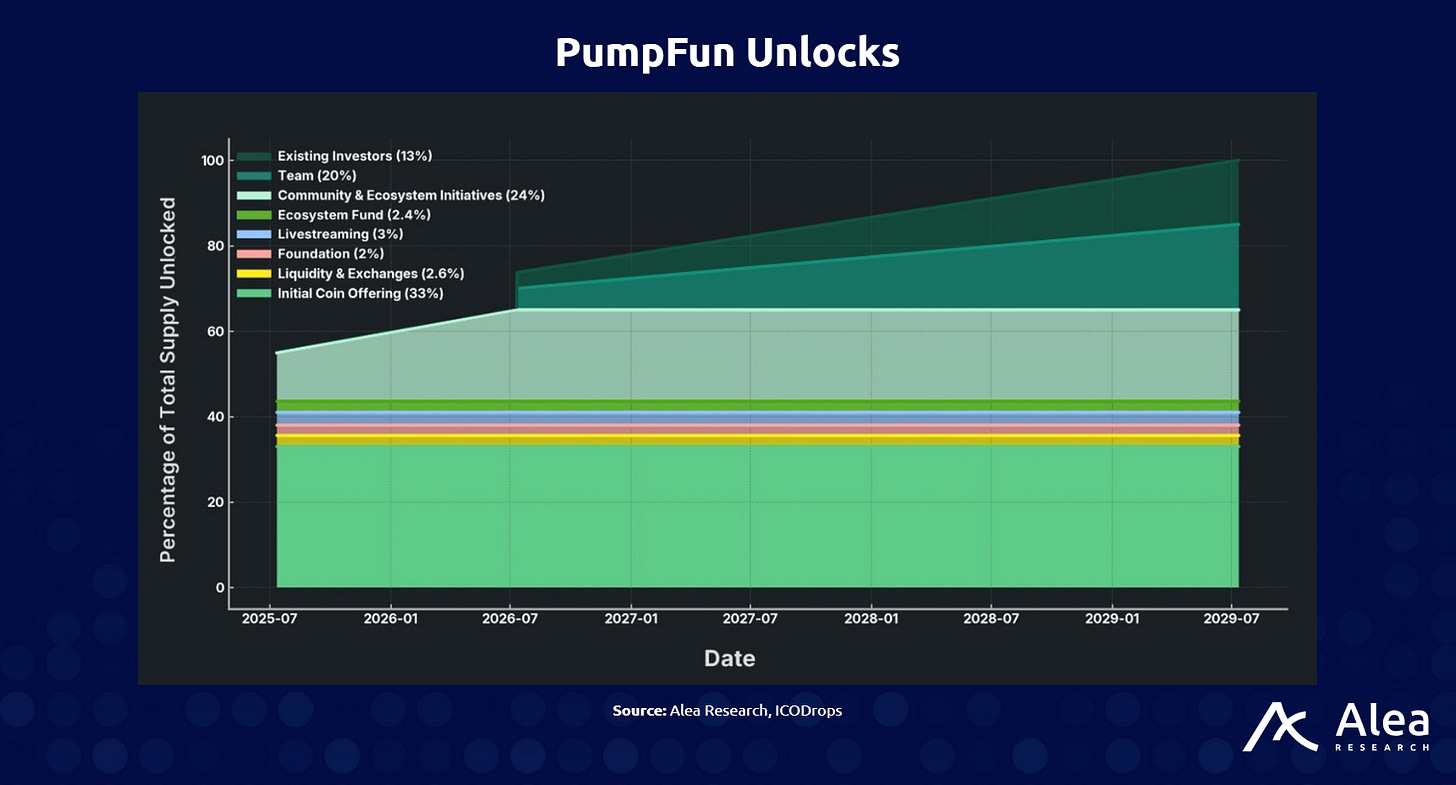Click the Existing Investors legend swatch
Screen dimensions: 1456x785
coord(254,157)
